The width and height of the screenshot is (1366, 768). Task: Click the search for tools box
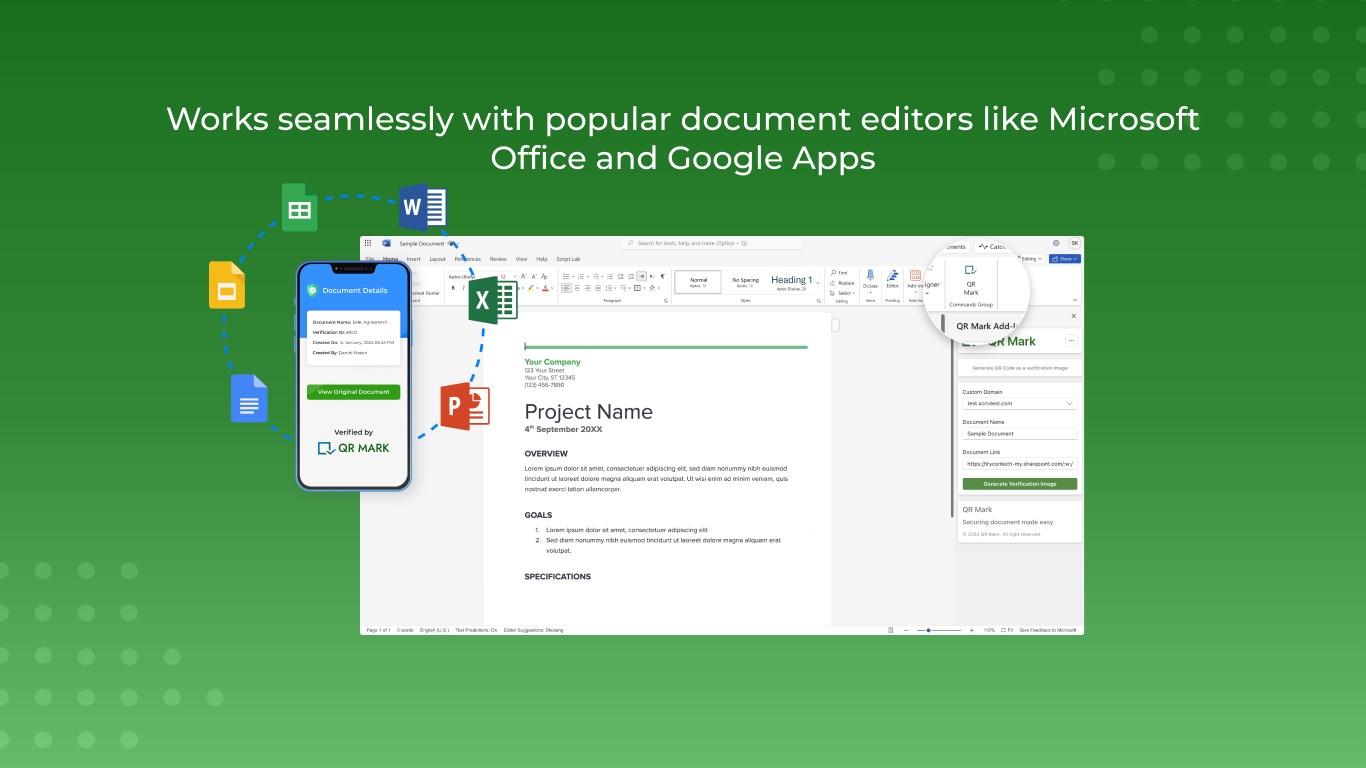click(712, 243)
